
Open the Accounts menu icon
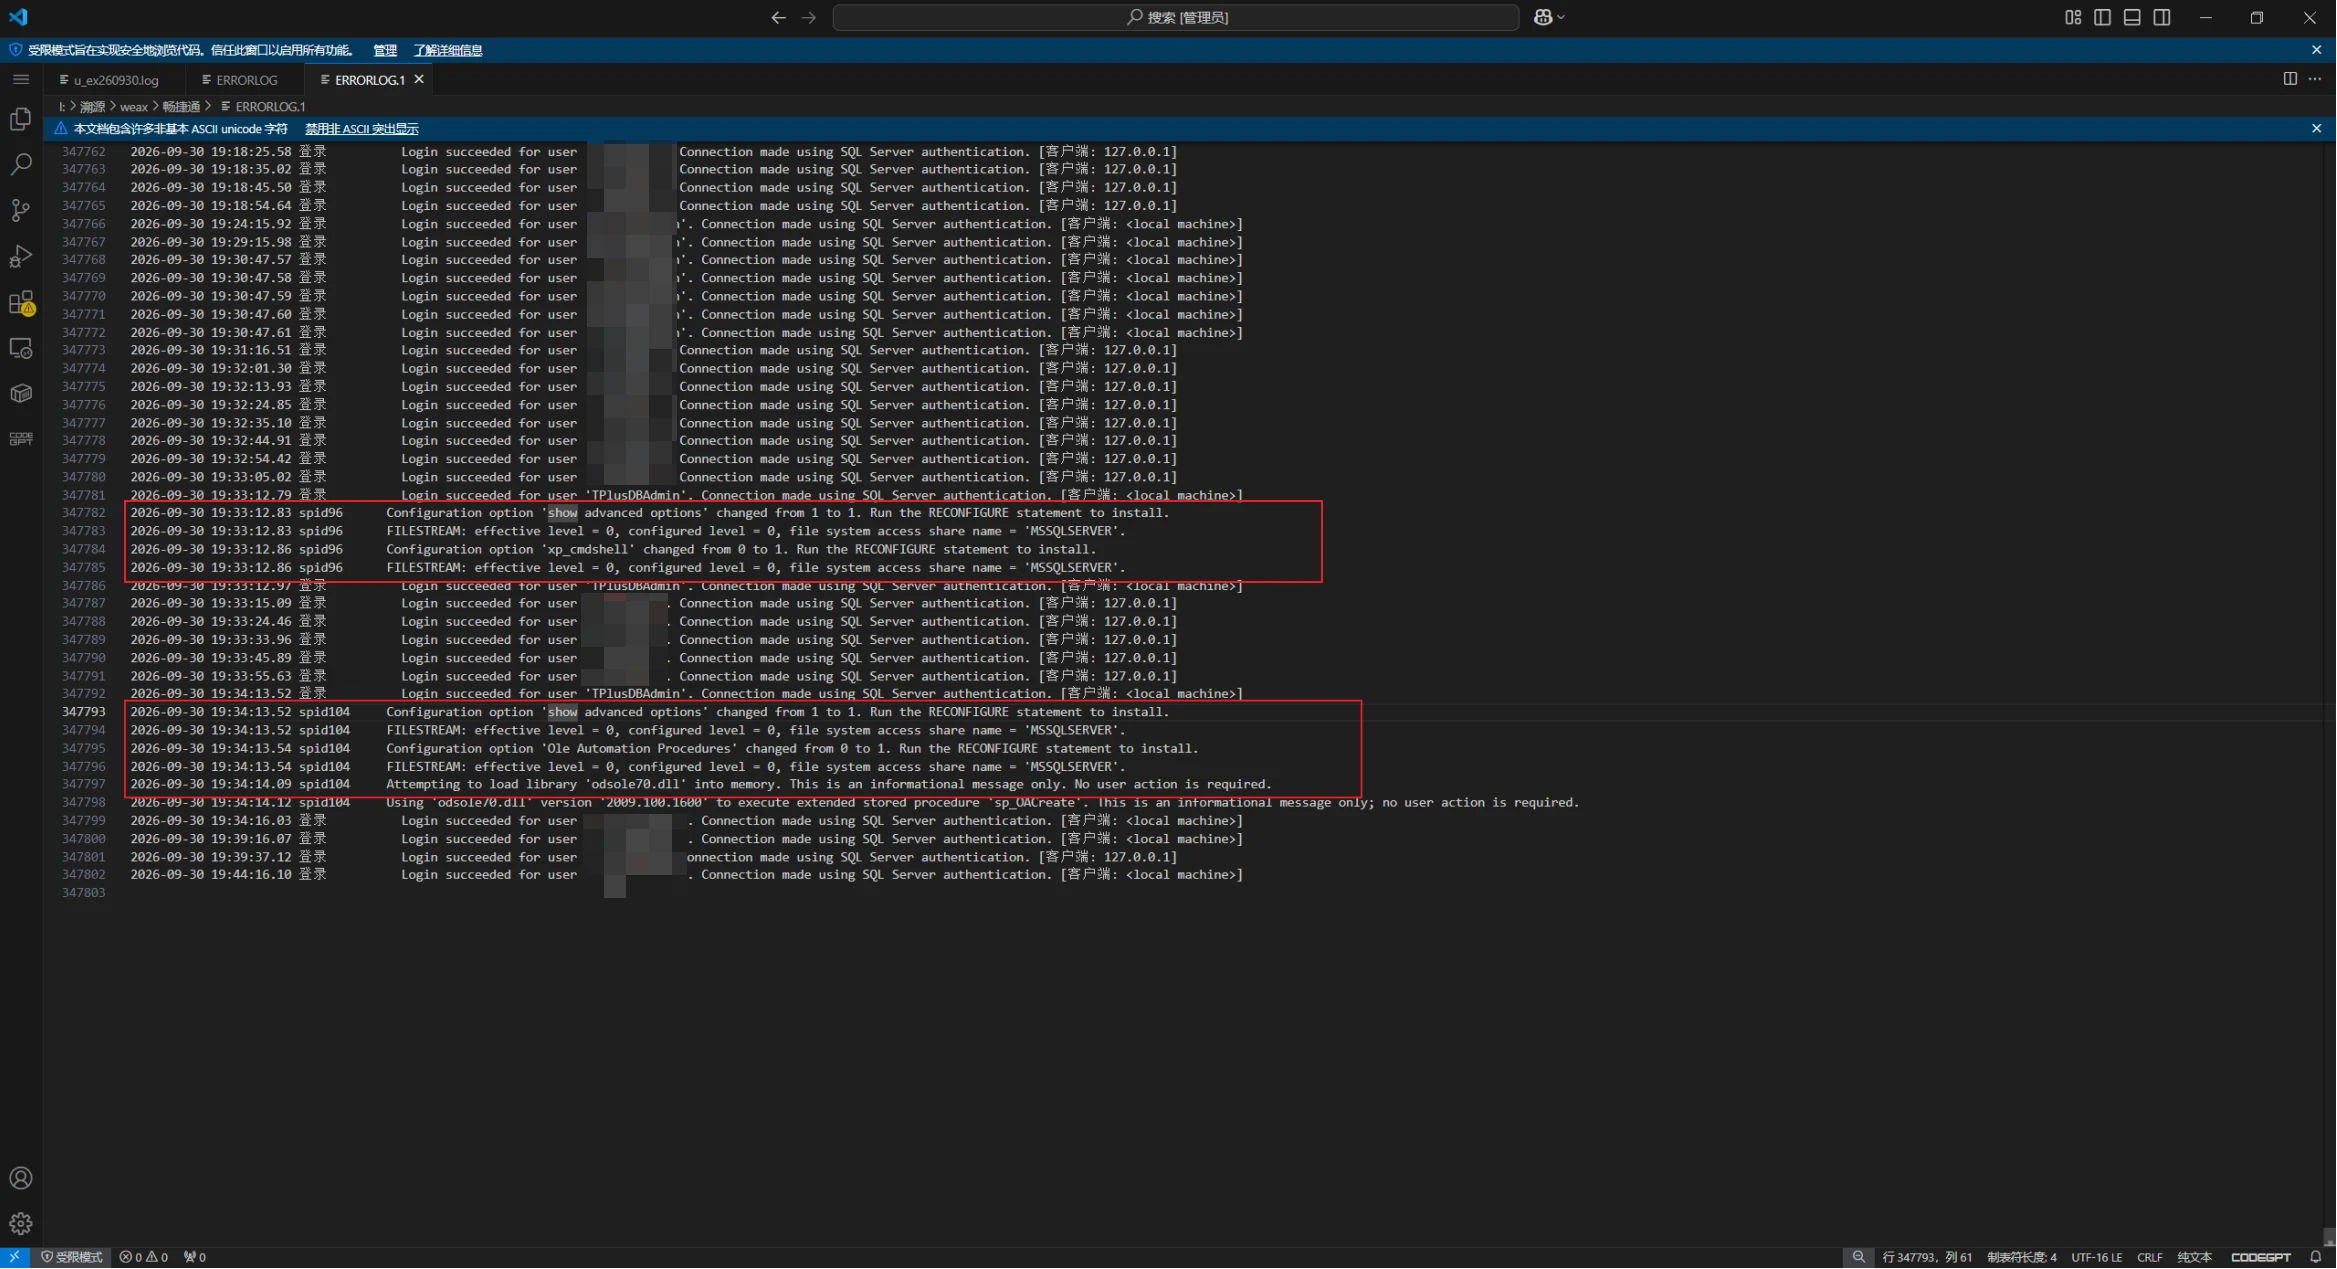click(20, 1179)
